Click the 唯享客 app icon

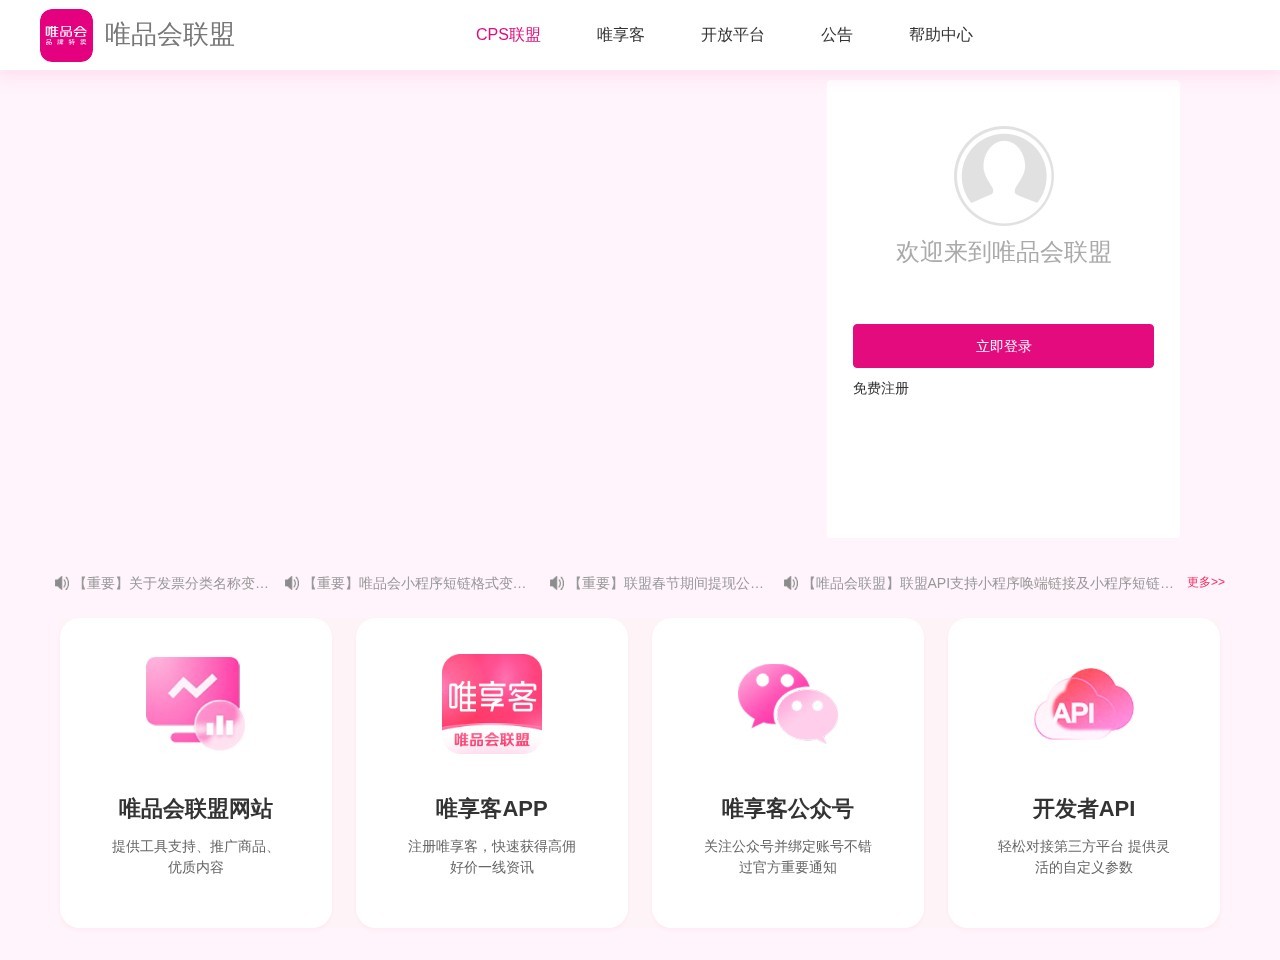coord(492,703)
